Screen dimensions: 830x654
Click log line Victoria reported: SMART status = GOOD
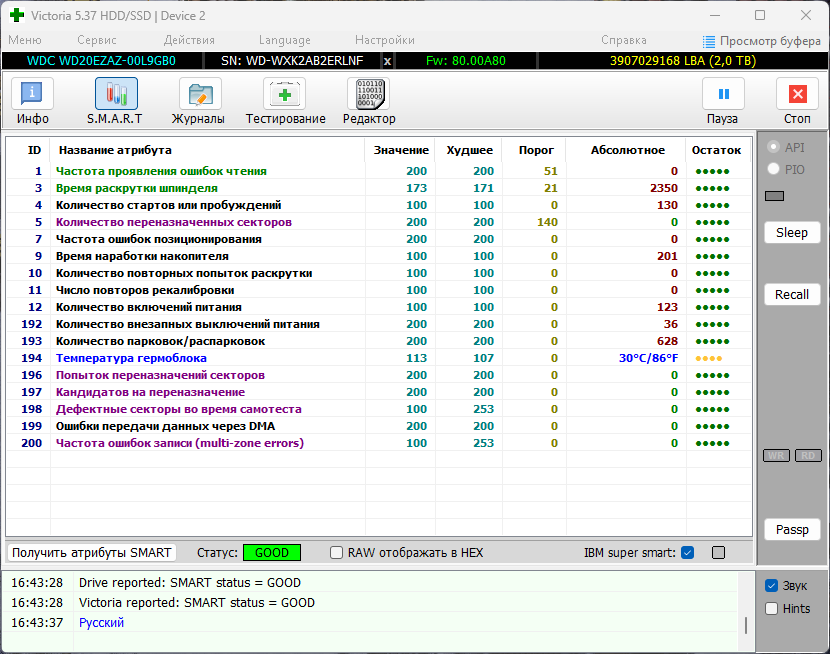196,603
